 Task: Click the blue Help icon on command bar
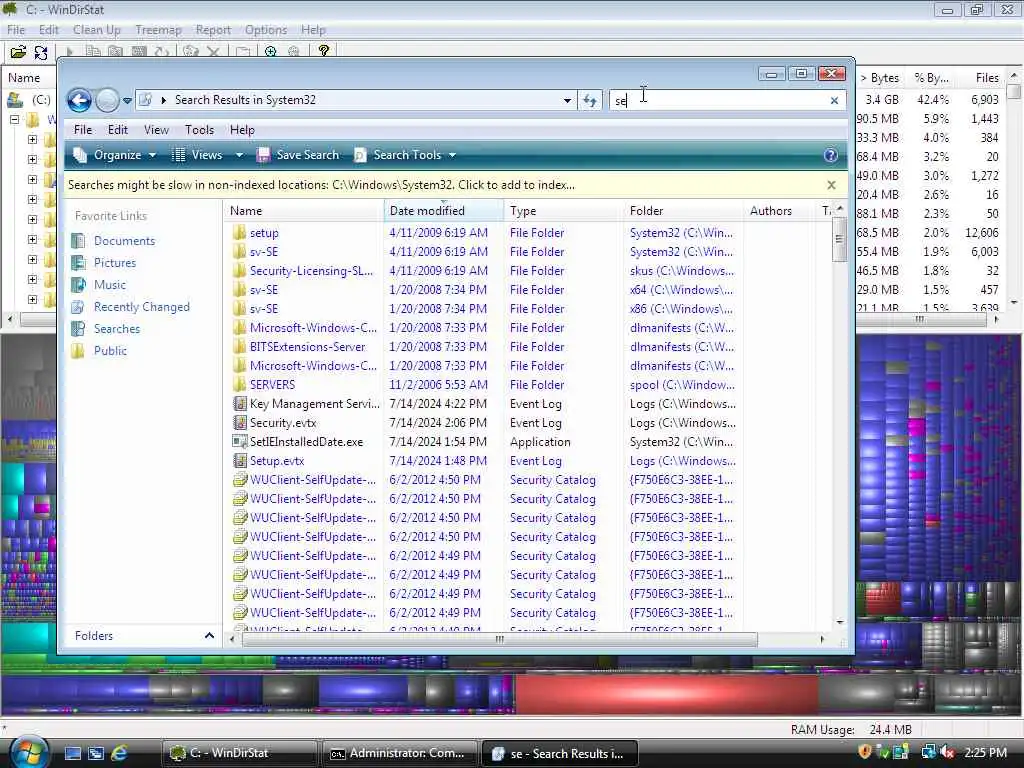pyautogui.click(x=831, y=155)
